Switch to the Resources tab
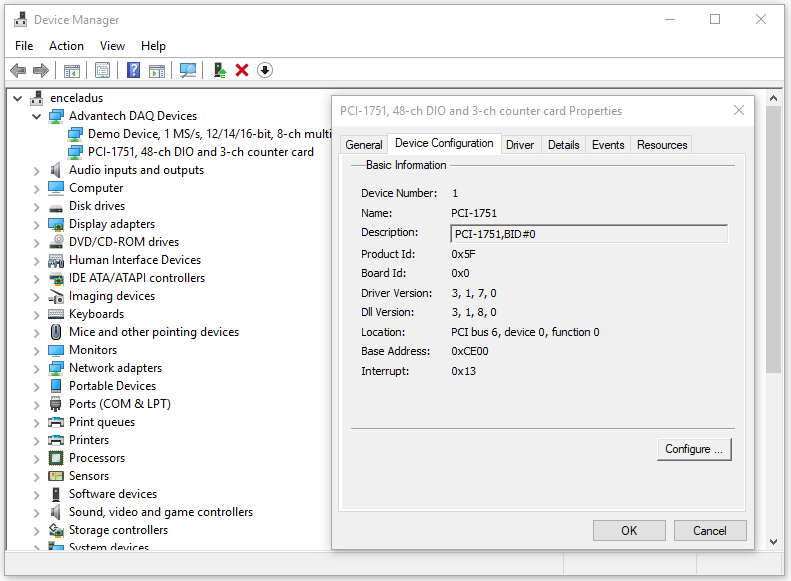Image resolution: width=791 pixels, height=581 pixels. (662, 145)
